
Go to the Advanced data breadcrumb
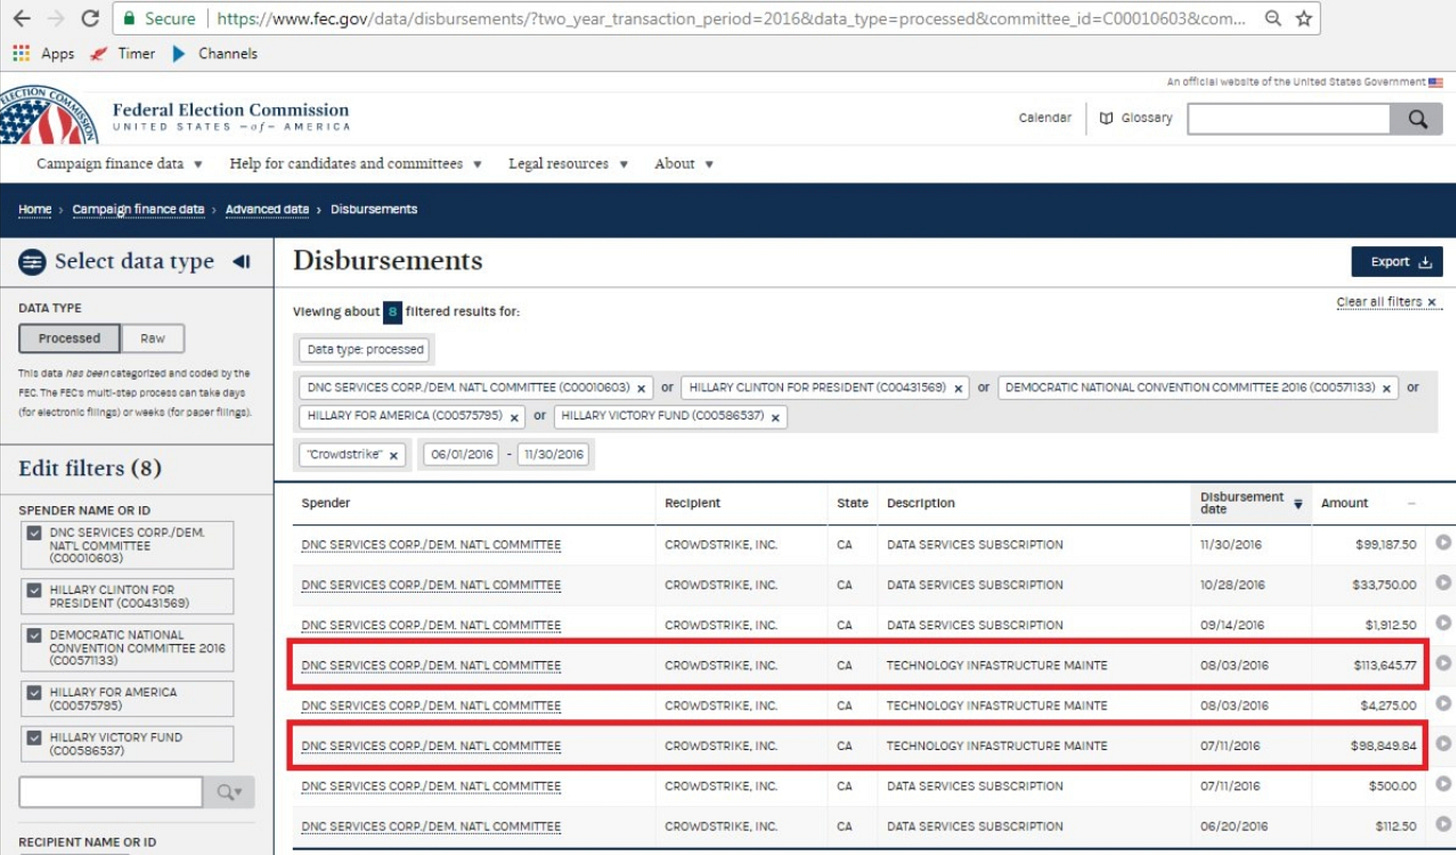coord(267,209)
